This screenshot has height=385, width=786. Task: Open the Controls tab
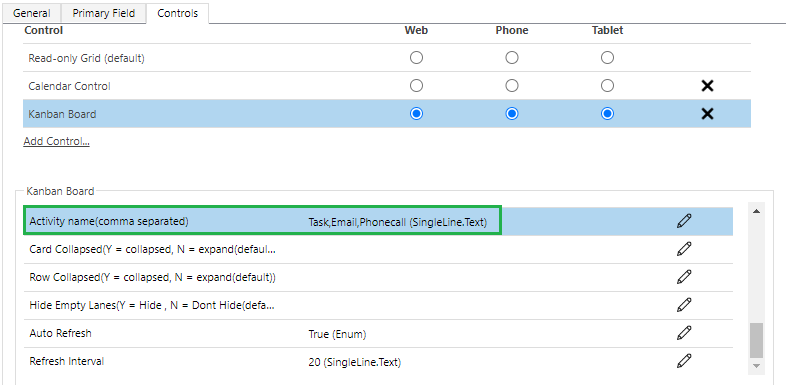coord(177,13)
